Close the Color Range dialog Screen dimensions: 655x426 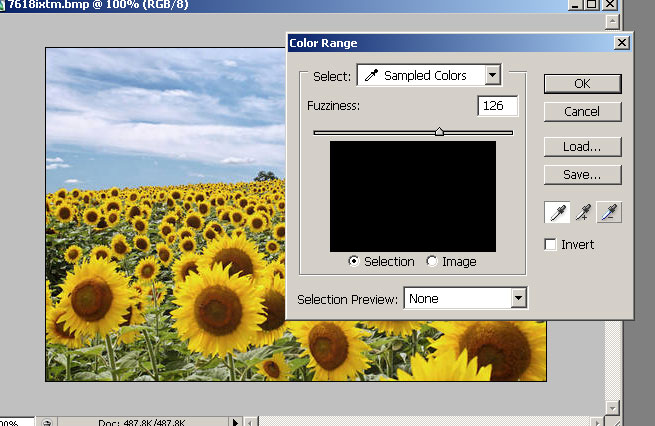click(622, 43)
